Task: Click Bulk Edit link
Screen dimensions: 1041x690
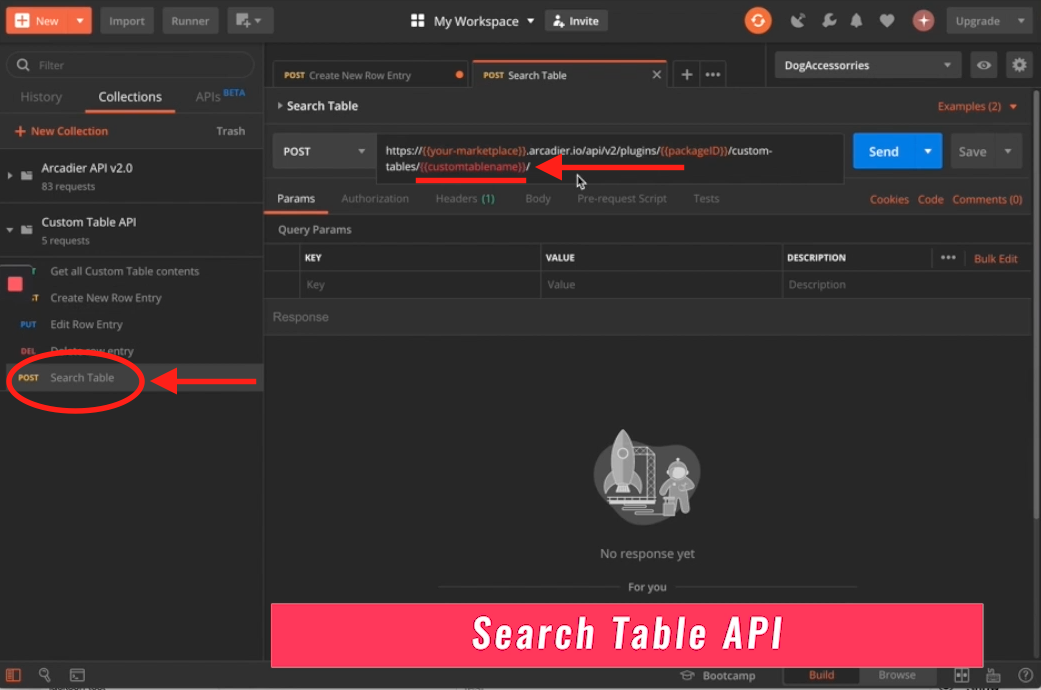Action: [995, 258]
